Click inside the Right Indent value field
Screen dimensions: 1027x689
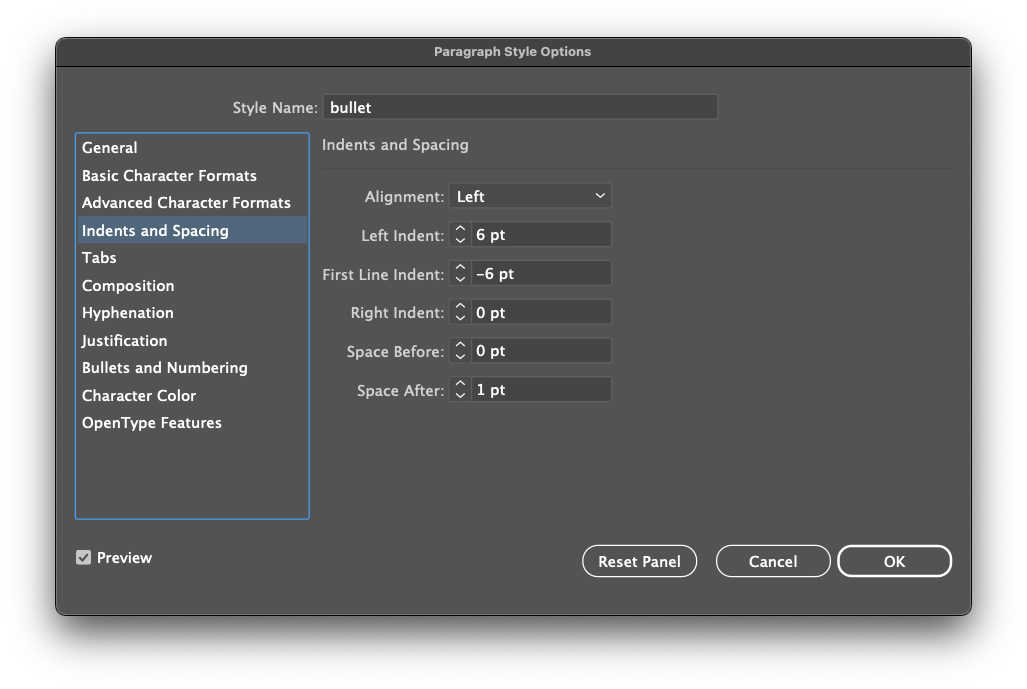(540, 311)
